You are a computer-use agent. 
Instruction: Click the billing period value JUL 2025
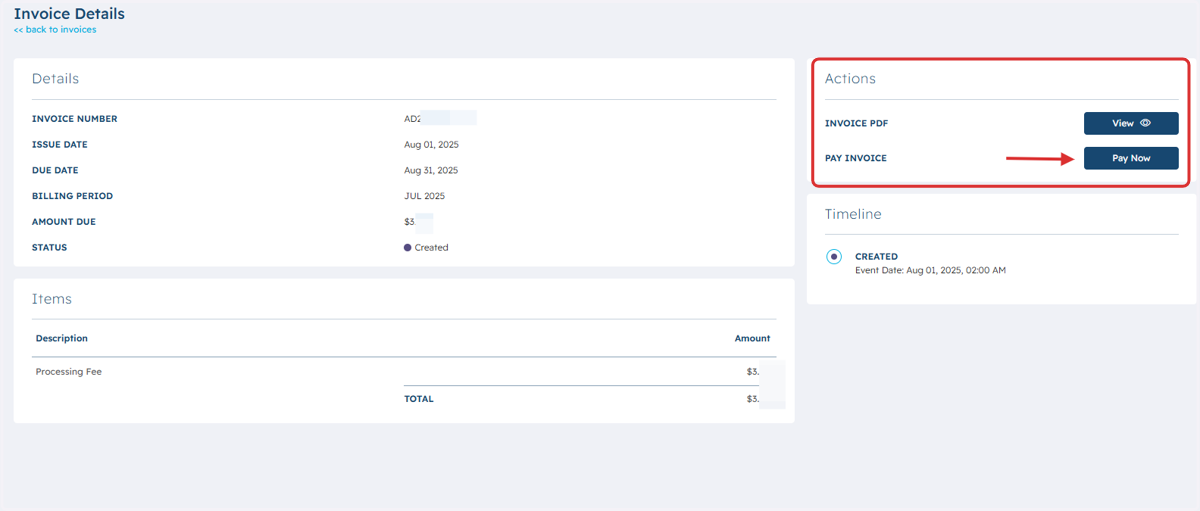(x=424, y=196)
